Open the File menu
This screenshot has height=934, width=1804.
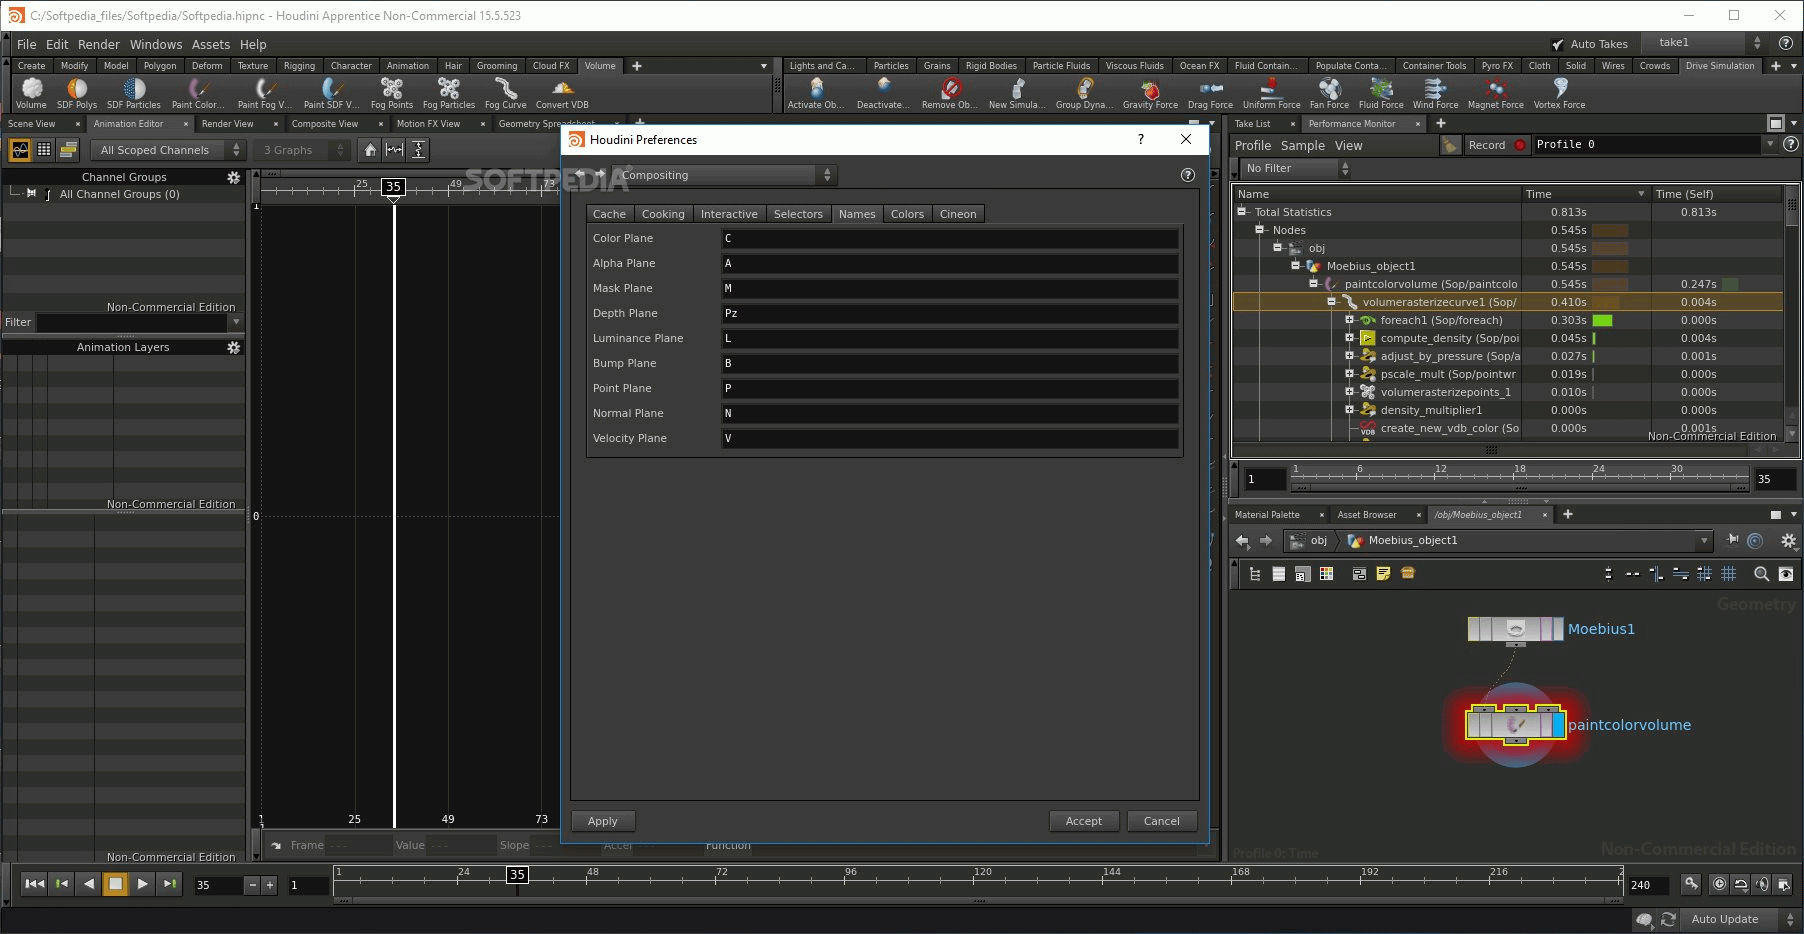(x=27, y=44)
